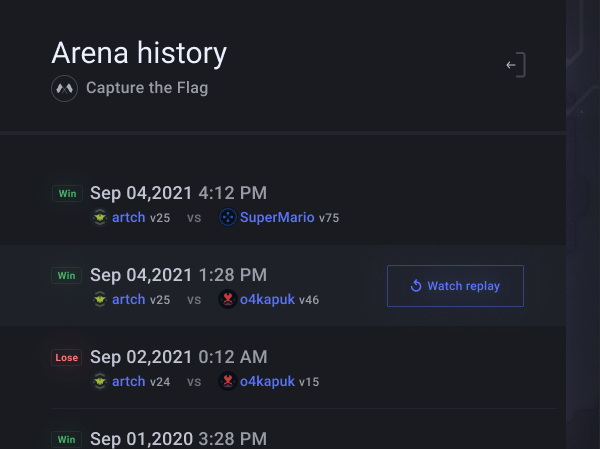Viewport: 600px width, 449px height.
Task: Open artch profile link in v24 match
Action: coord(128,381)
